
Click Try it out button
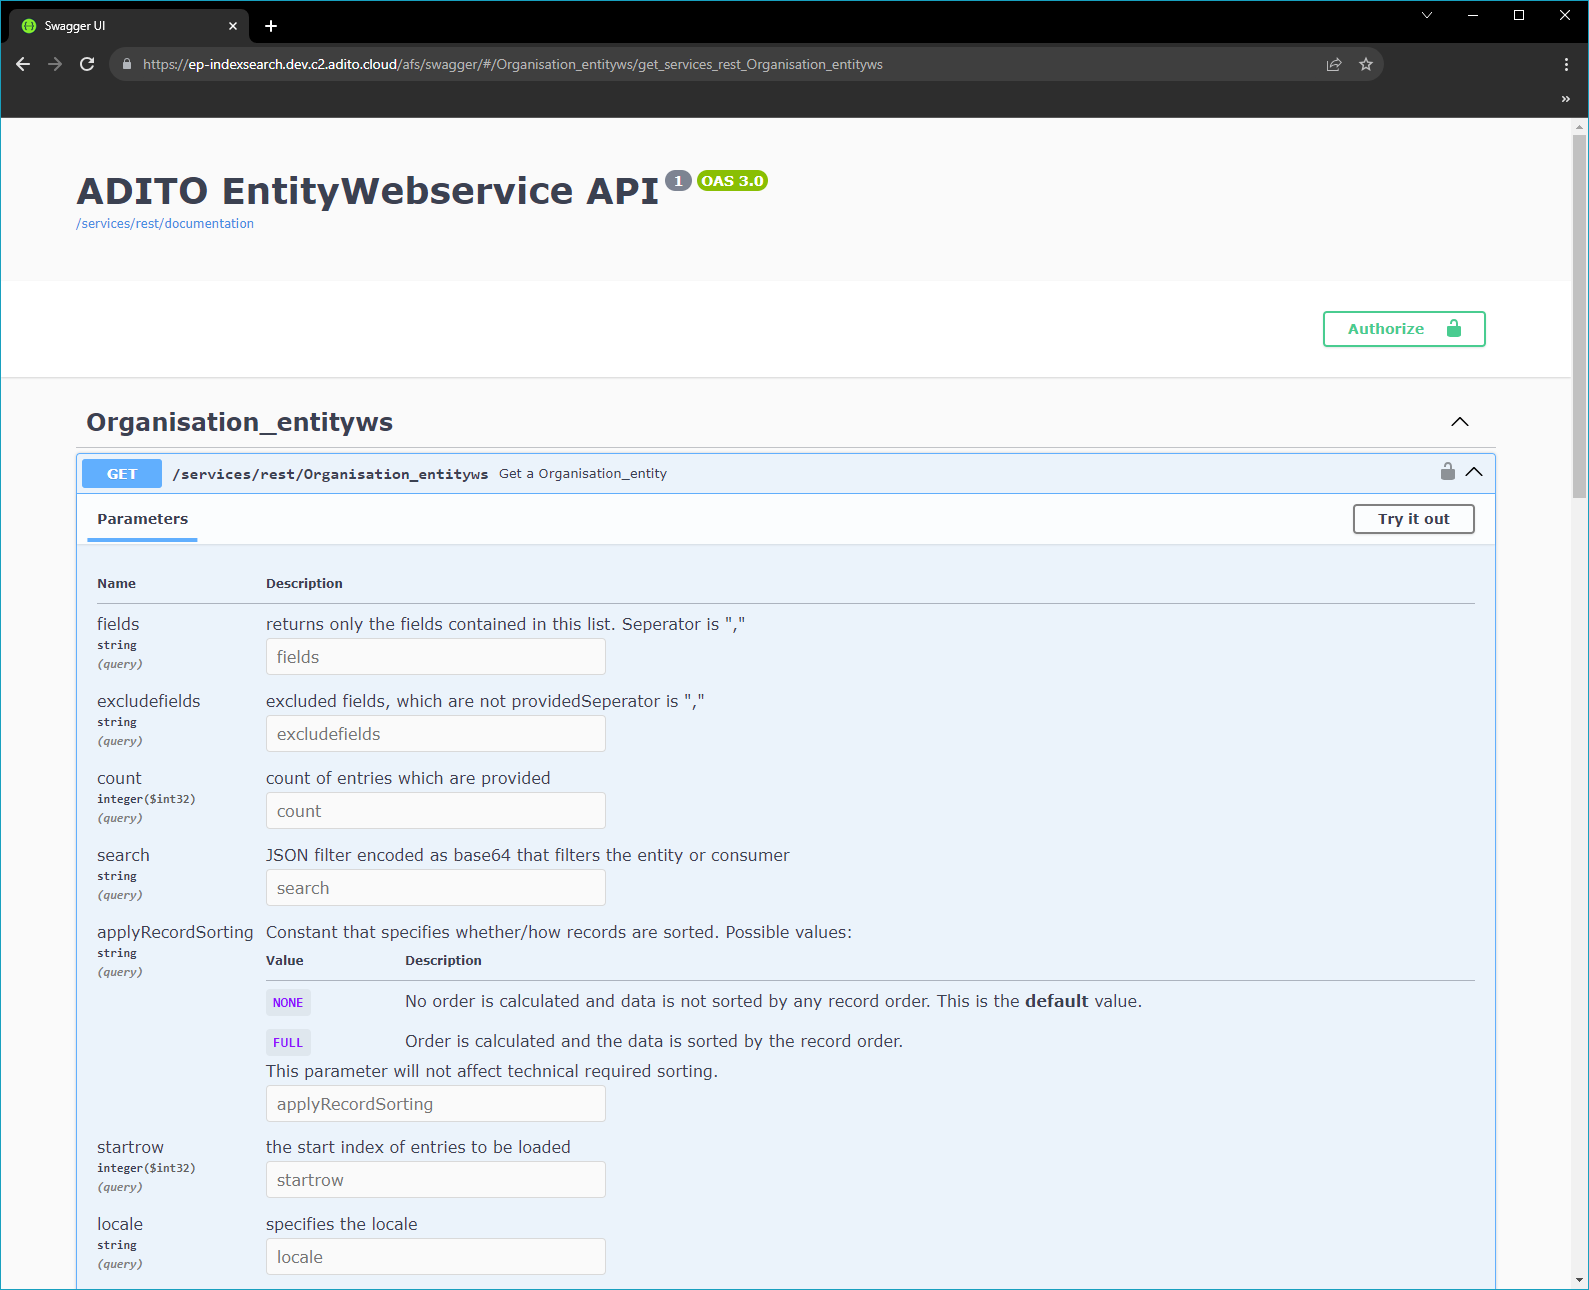tap(1413, 519)
